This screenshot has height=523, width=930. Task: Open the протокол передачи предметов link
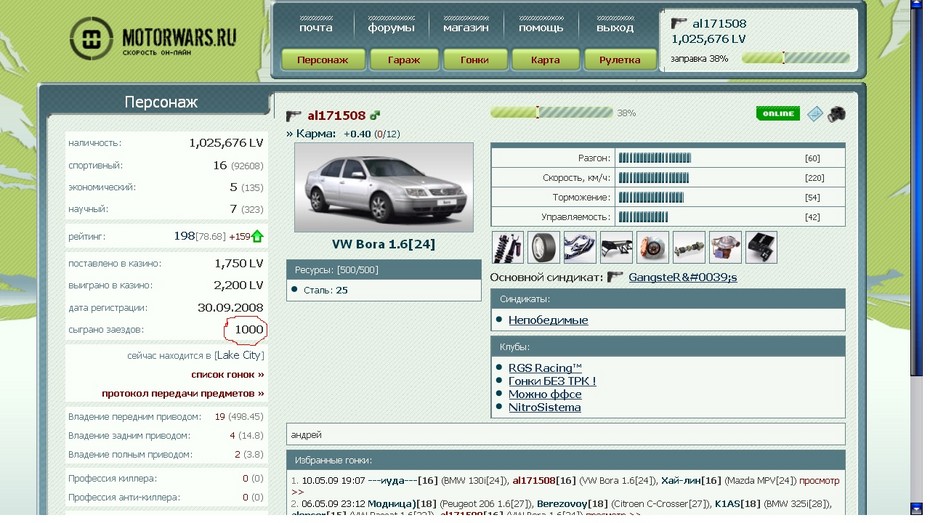click(x=183, y=394)
